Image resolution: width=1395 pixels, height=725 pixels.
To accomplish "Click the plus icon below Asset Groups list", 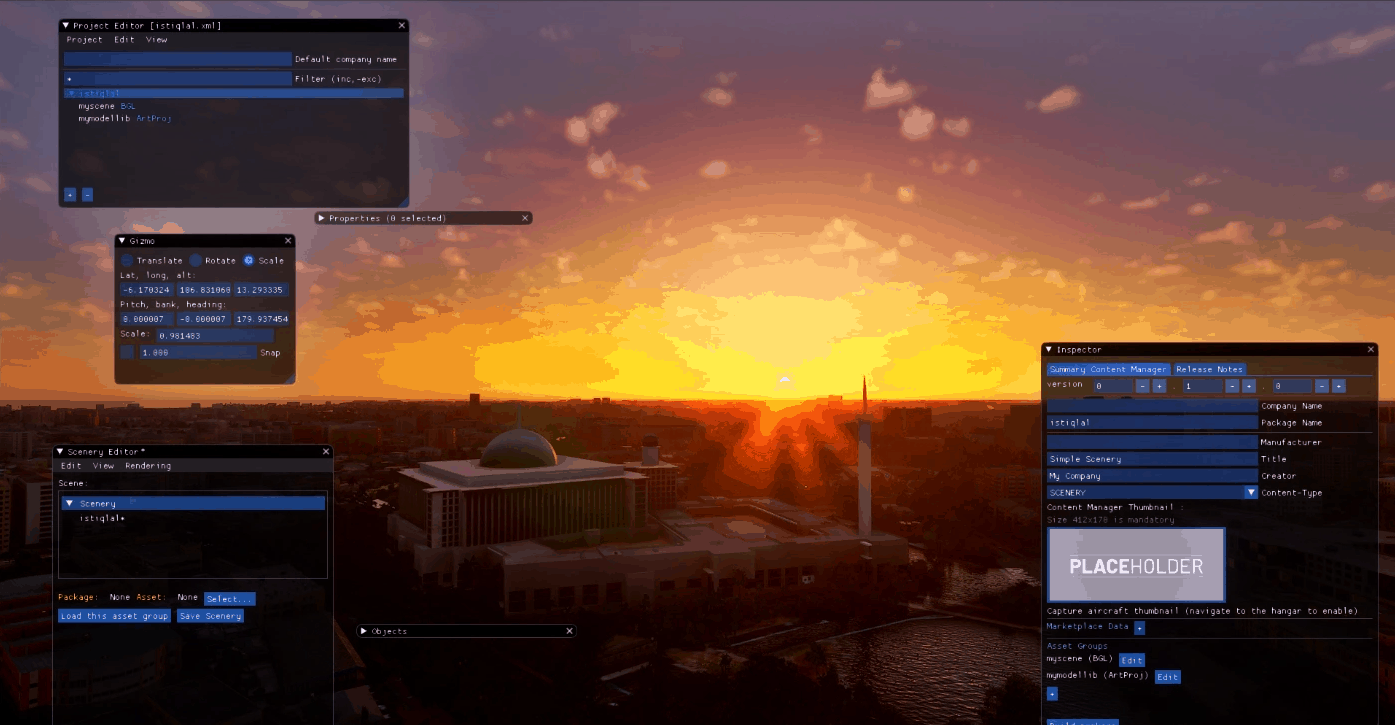I will [x=1052, y=694].
